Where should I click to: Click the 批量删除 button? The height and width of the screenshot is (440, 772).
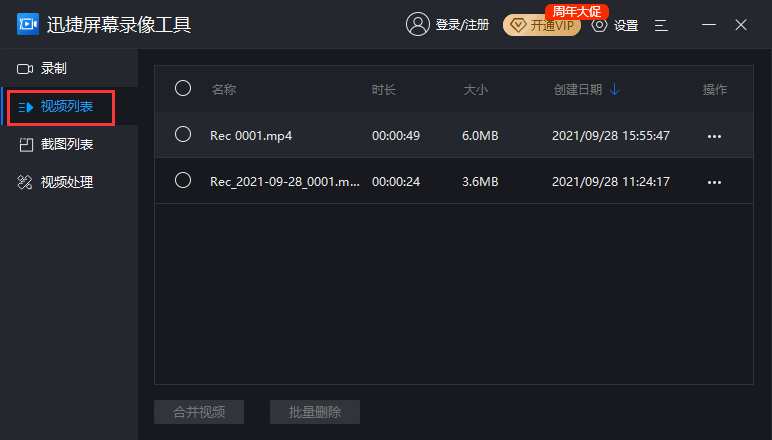[x=315, y=412]
